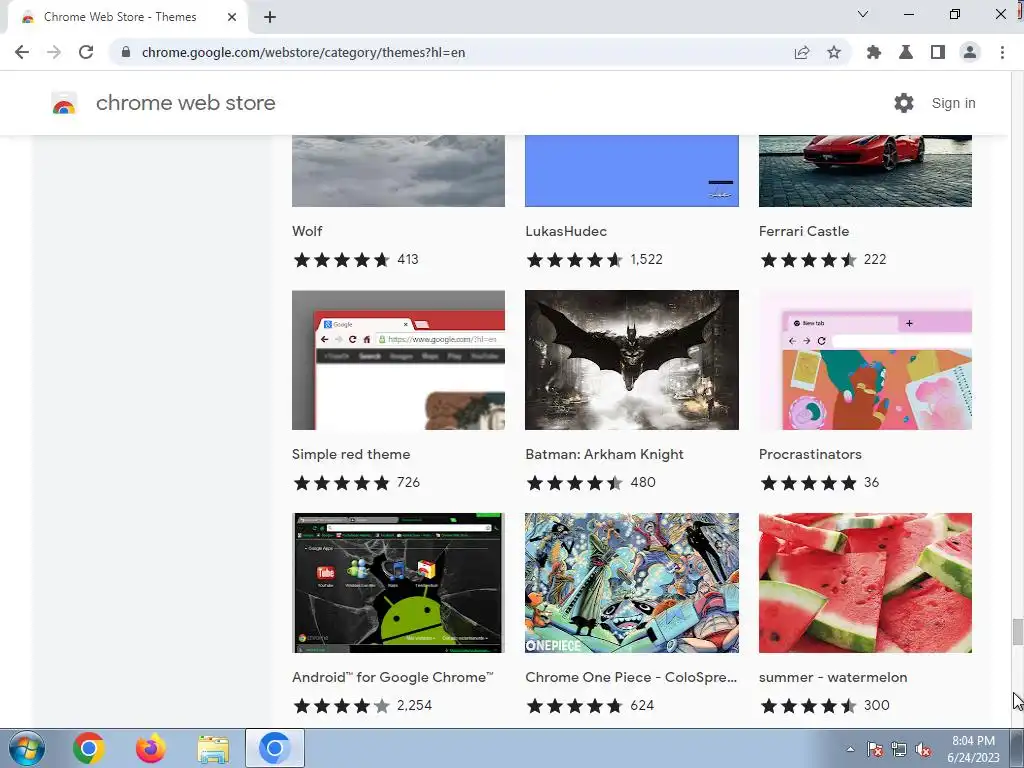Screen dimensions: 1024x768
Task: Open the network tray icon
Action: [x=899, y=749]
